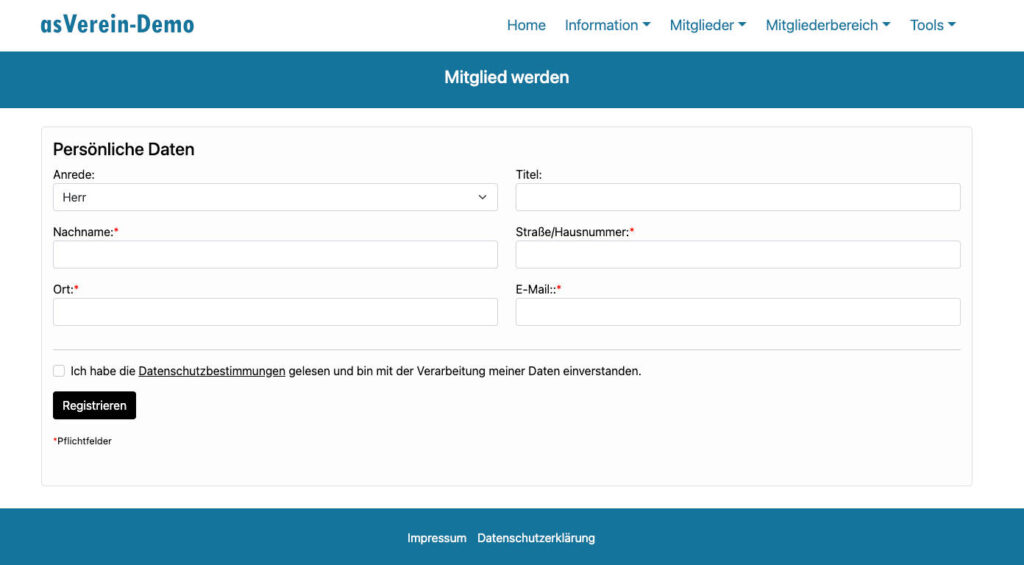
Task: Focus the E-Mail input field
Action: pos(737,312)
